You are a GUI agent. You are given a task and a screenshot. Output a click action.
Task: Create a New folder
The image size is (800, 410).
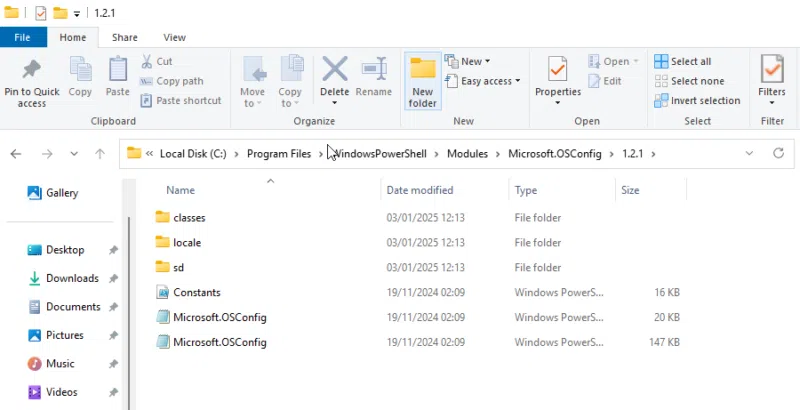422,82
